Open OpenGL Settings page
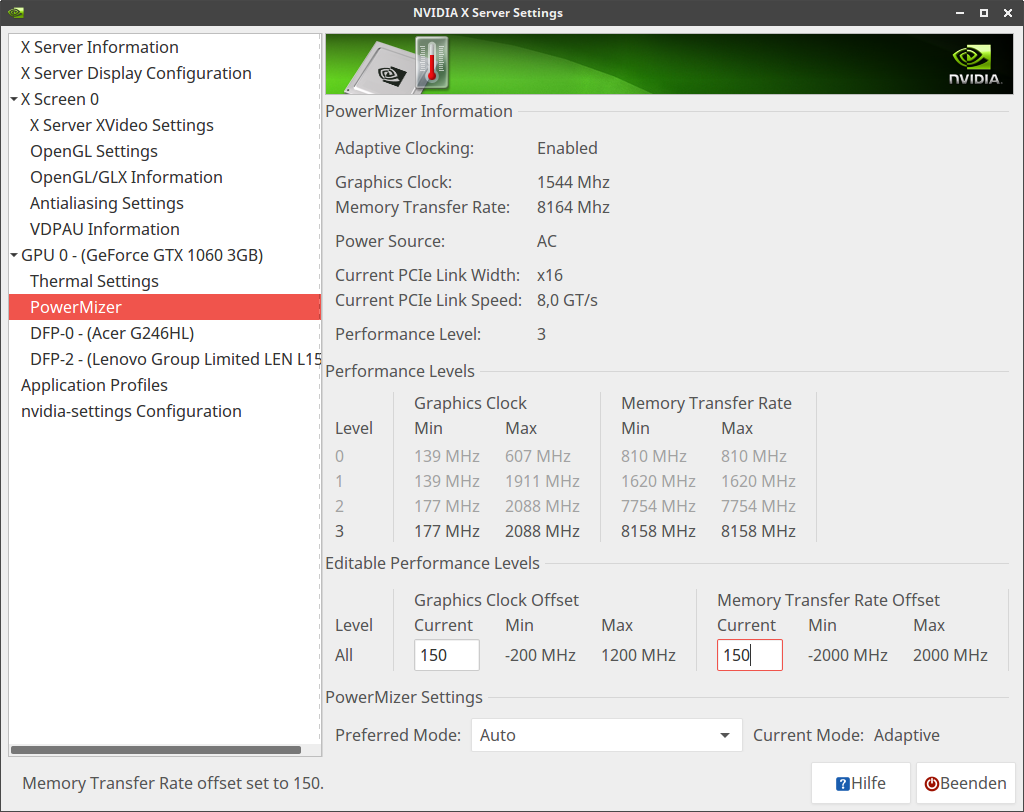1024x812 pixels. coord(94,152)
